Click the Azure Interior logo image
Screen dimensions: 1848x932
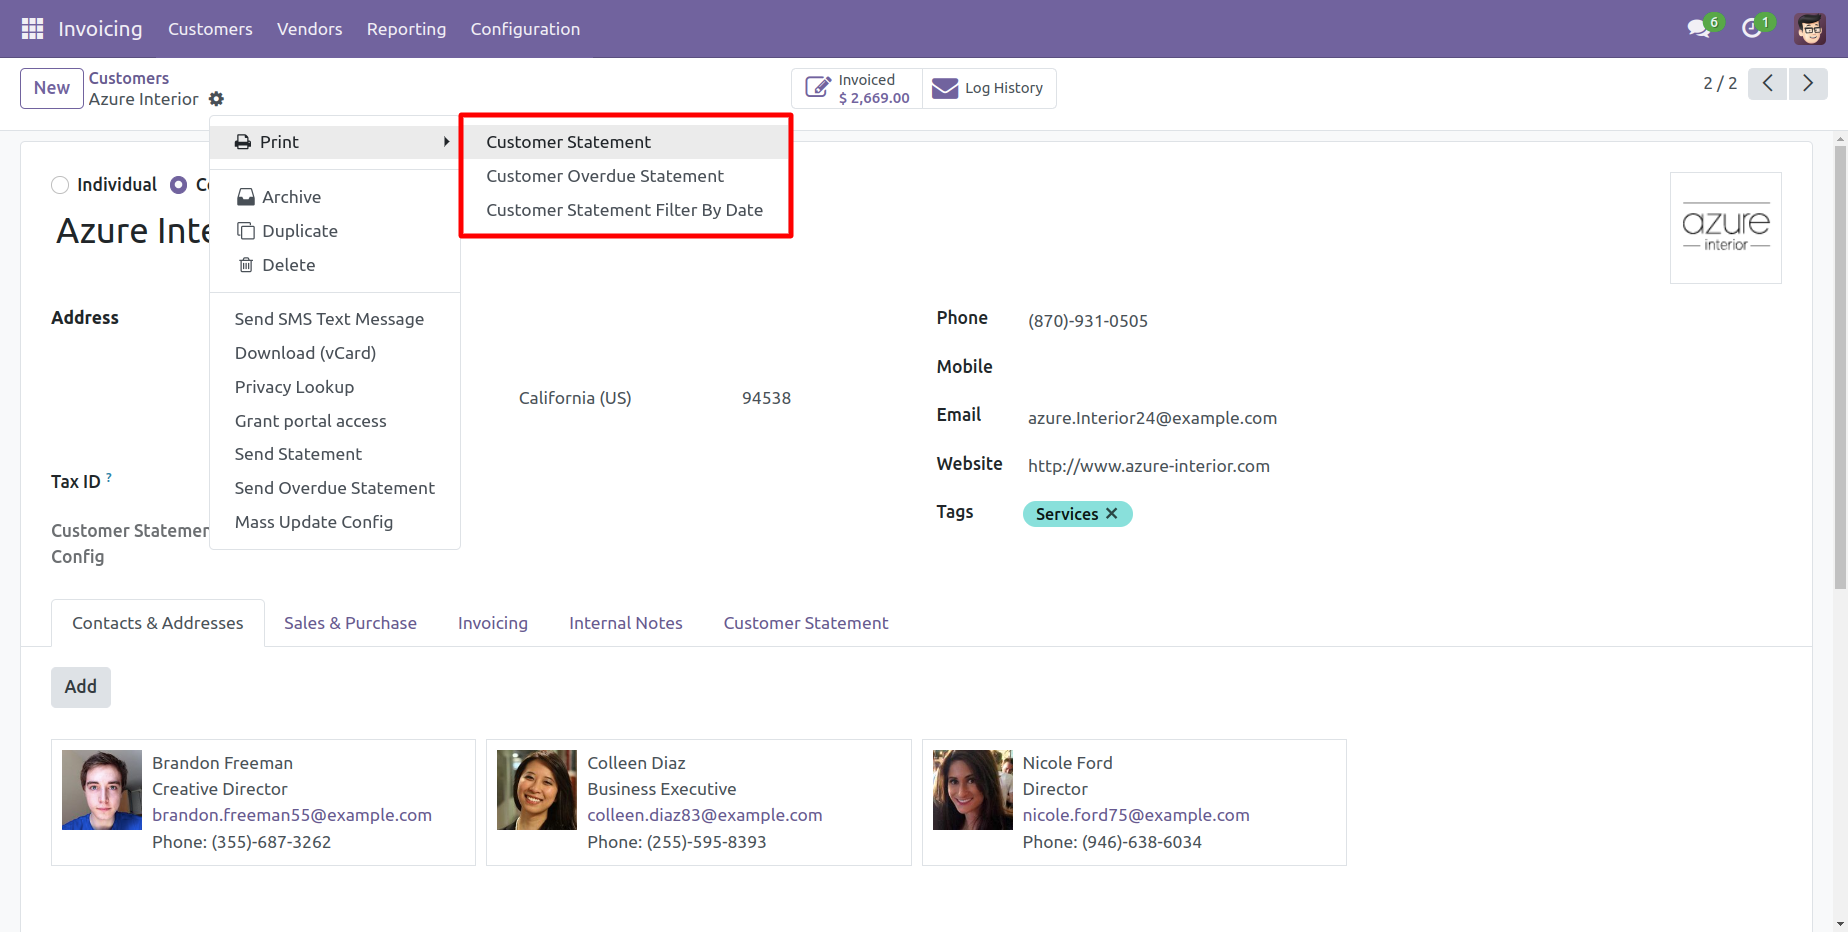click(x=1726, y=228)
